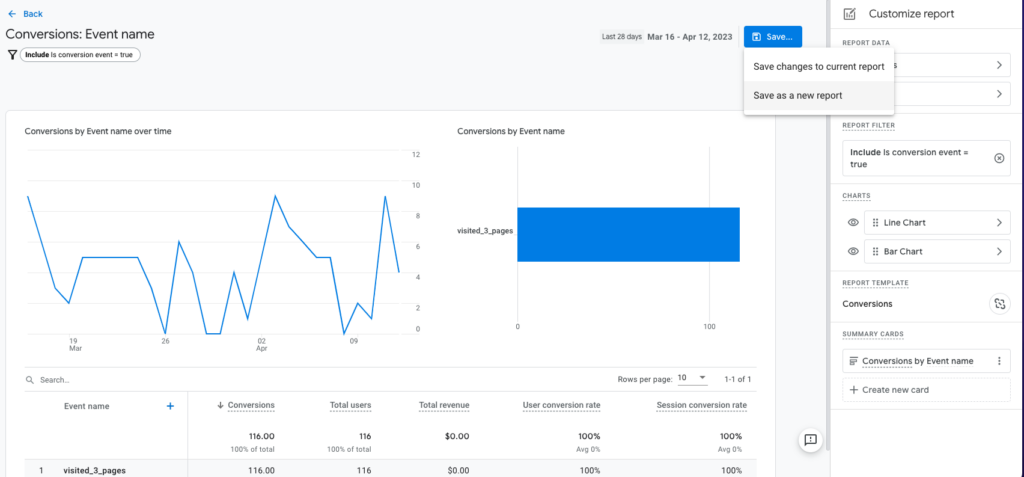Expand first Report Data row chevron
Image resolution: width=1024 pixels, height=477 pixels.
coord(999,65)
